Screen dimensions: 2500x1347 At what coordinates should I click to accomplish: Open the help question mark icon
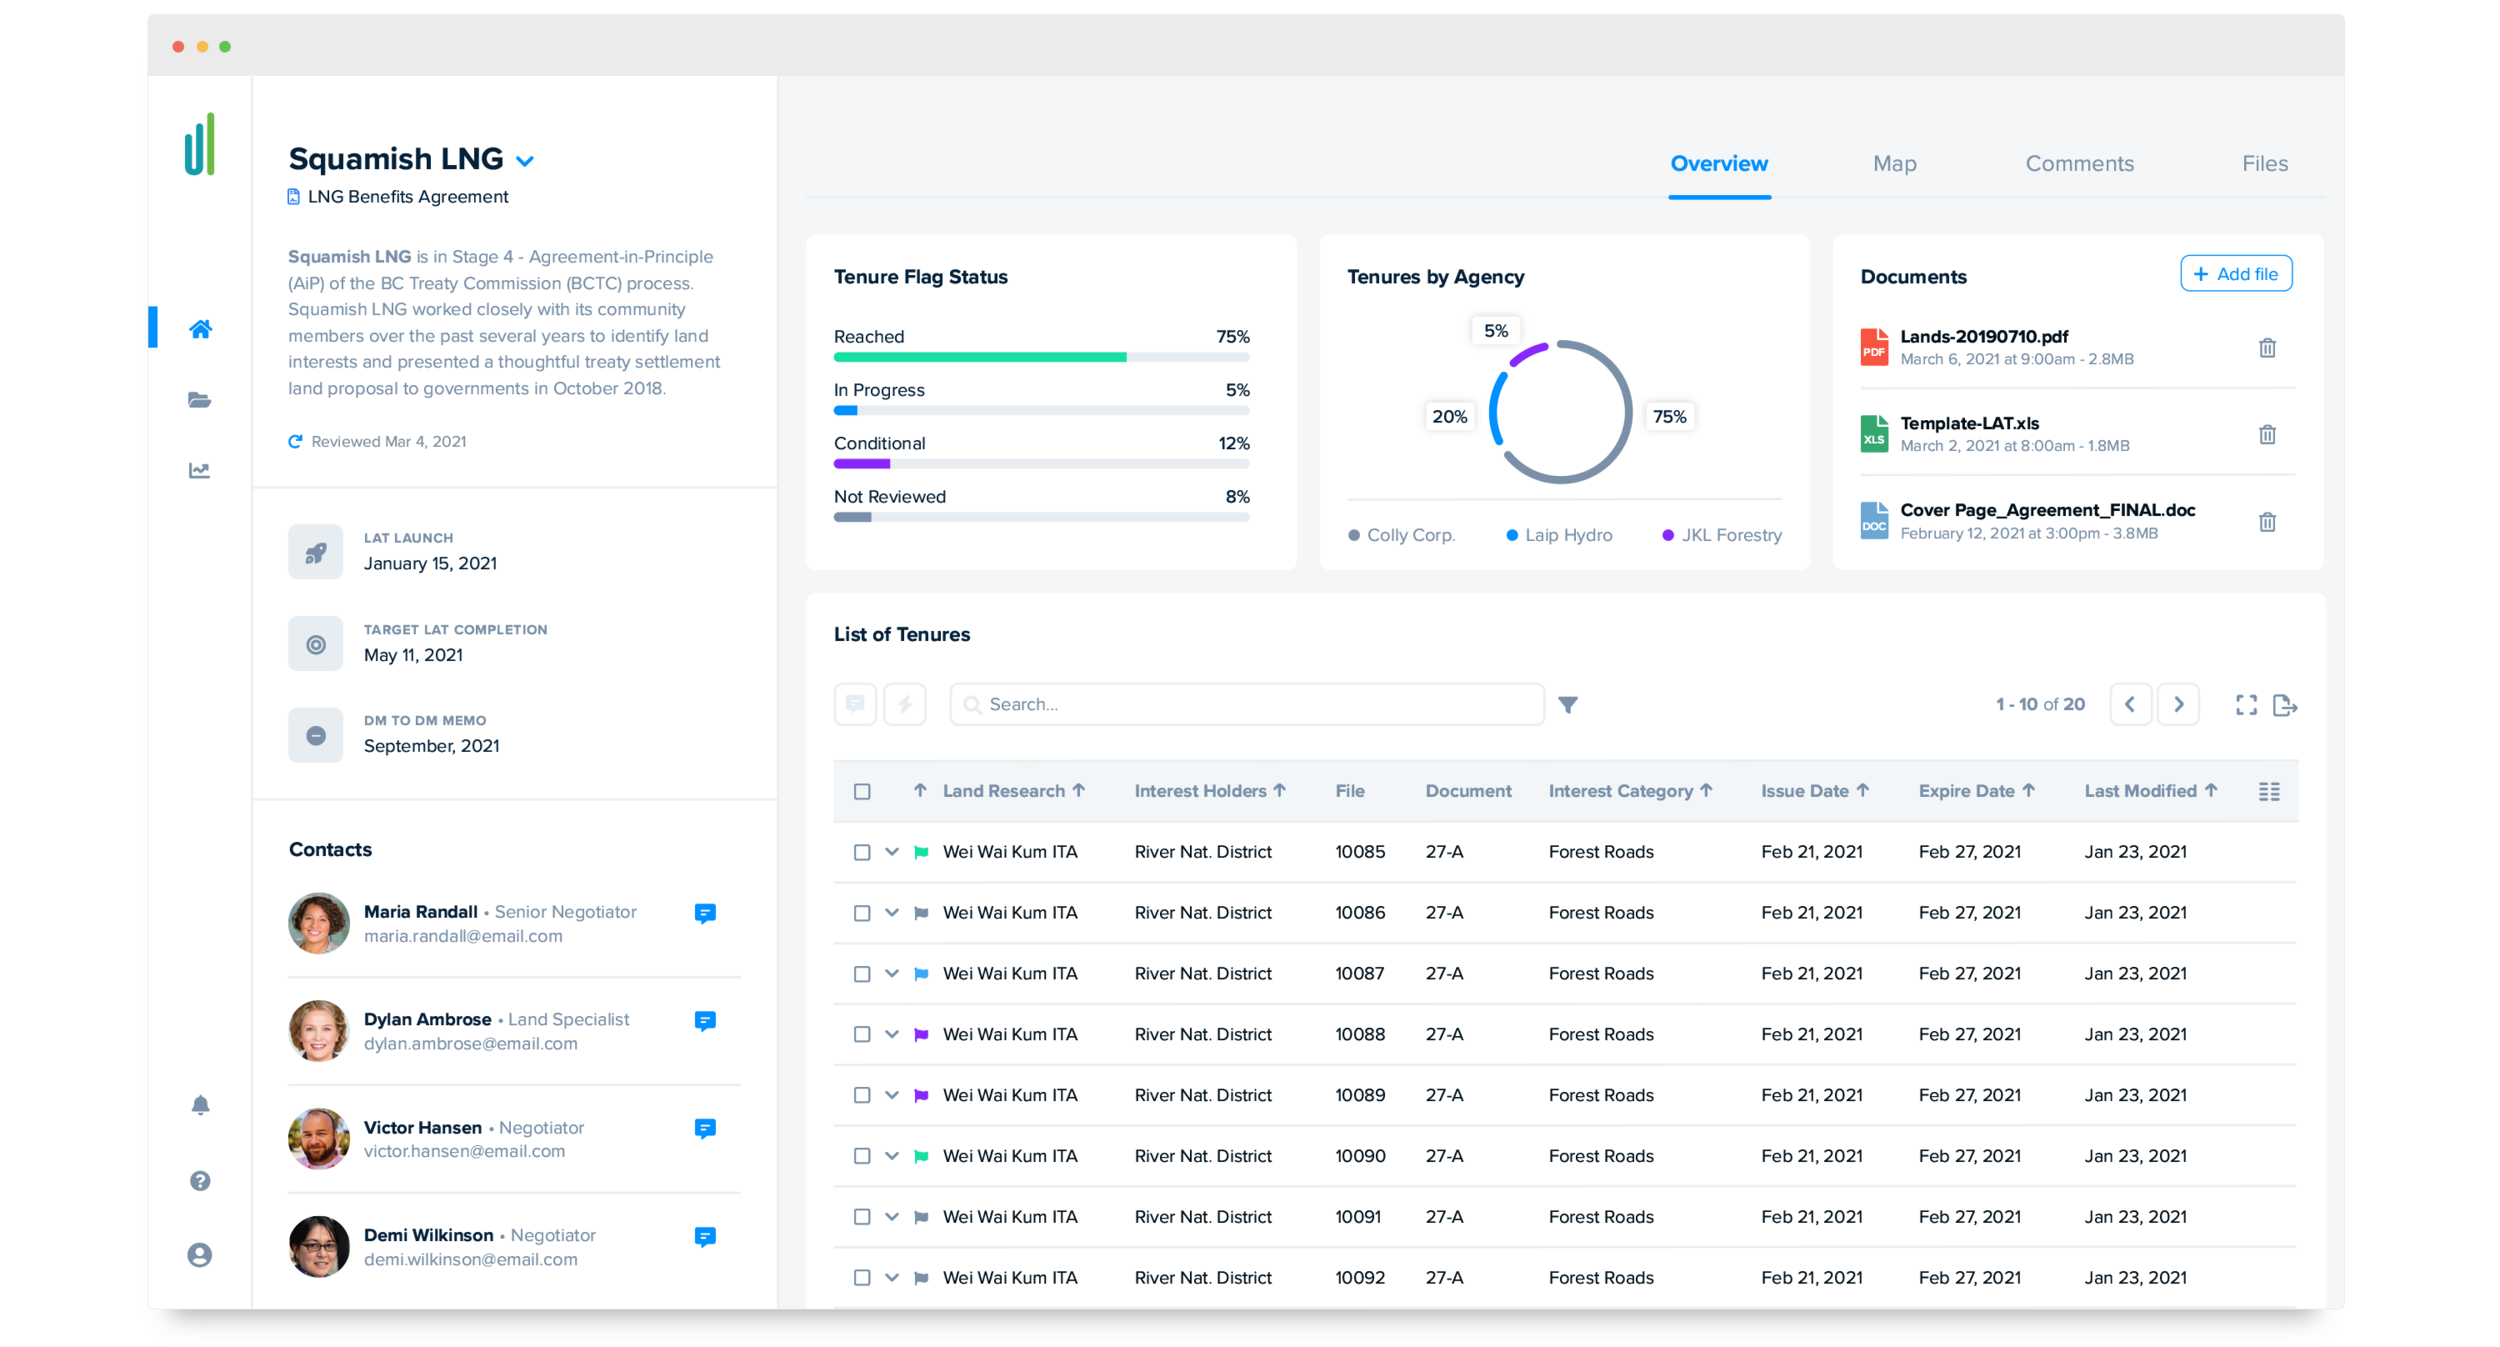[x=200, y=1180]
